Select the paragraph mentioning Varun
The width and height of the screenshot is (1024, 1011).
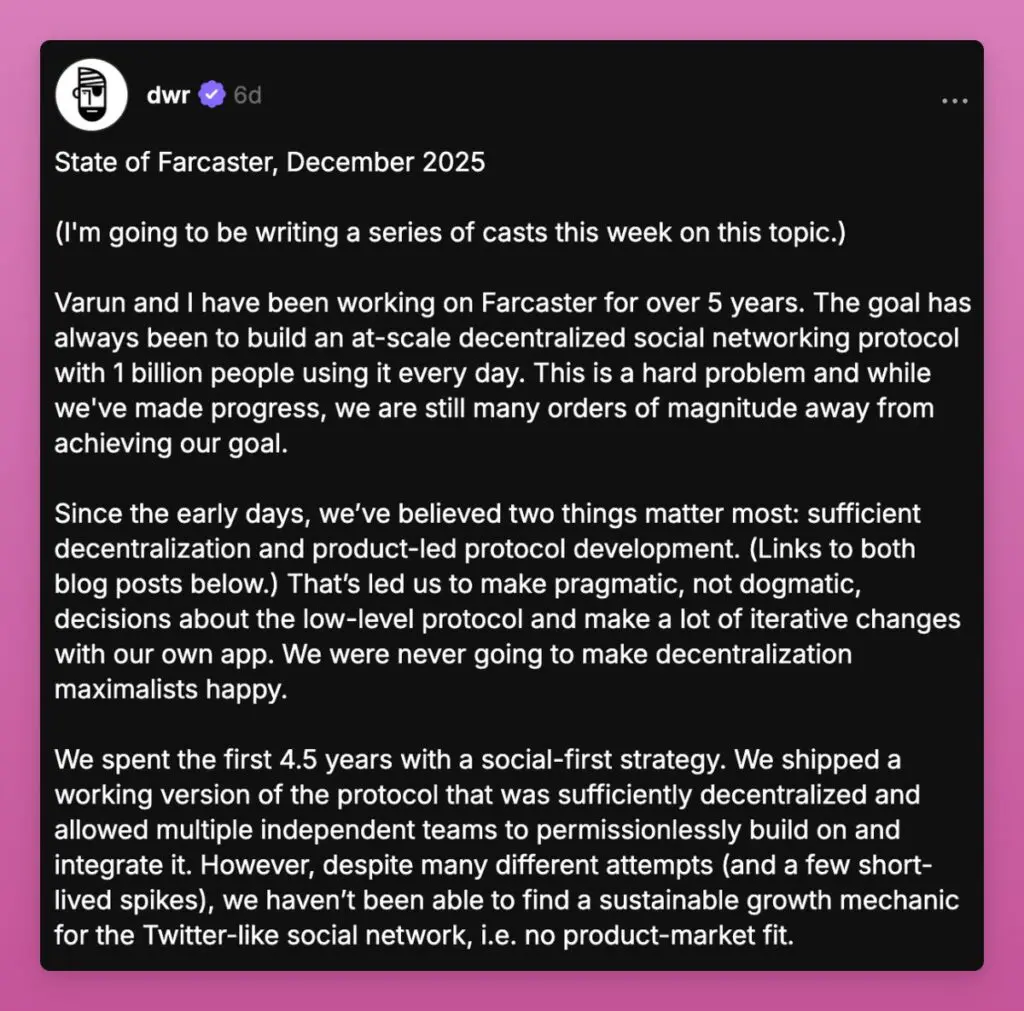(x=500, y=372)
